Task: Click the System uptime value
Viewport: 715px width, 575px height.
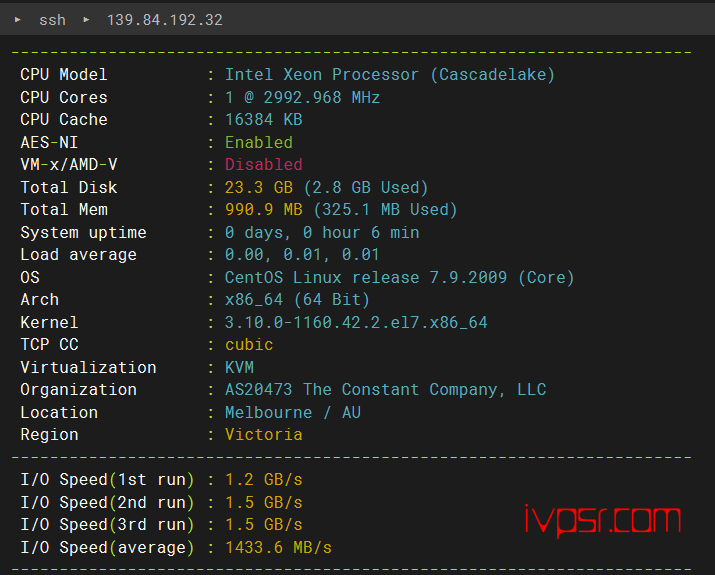Action: [x=322, y=233]
